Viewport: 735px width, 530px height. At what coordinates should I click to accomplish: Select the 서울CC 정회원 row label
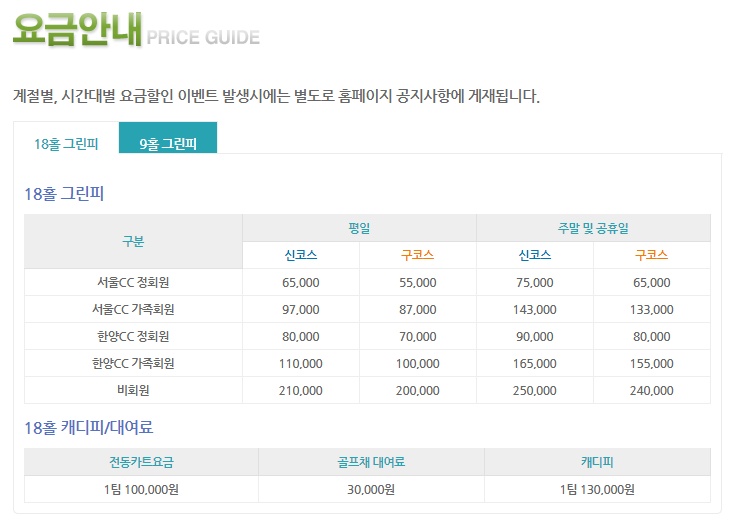133,283
